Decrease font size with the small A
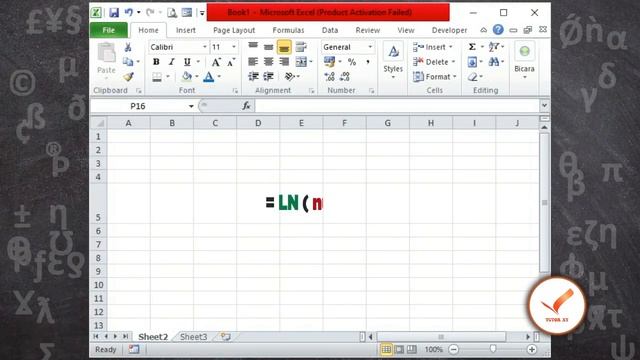 click(x=231, y=62)
